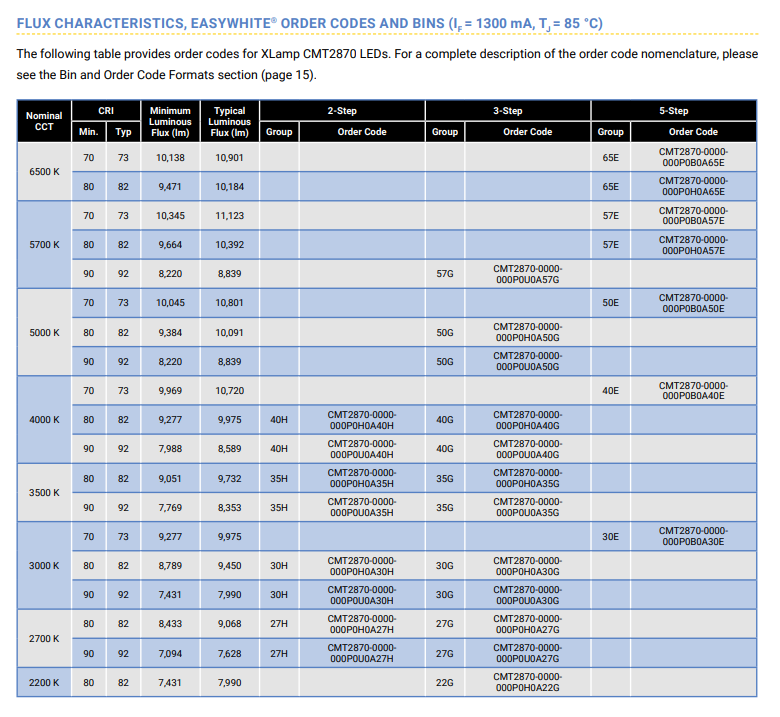780x717 pixels.
Task: Click order code CMT2870-0000-000P0B0A65E
Action: (x=693, y=157)
